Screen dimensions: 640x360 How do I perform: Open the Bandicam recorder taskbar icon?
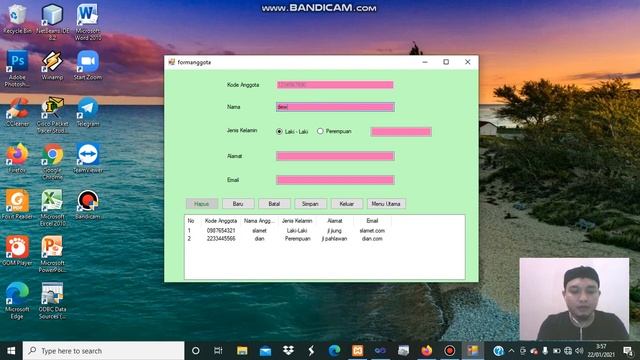[450, 351]
